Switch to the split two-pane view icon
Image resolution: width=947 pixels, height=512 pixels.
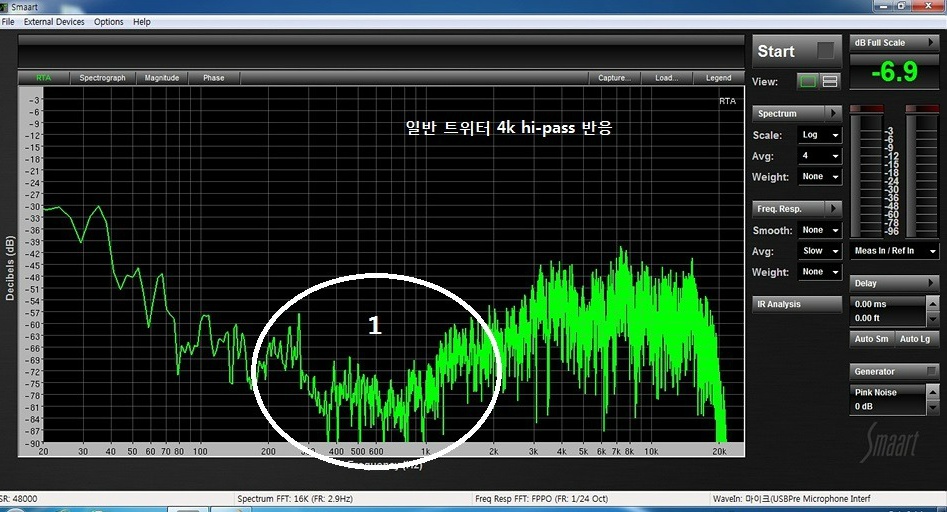830,81
